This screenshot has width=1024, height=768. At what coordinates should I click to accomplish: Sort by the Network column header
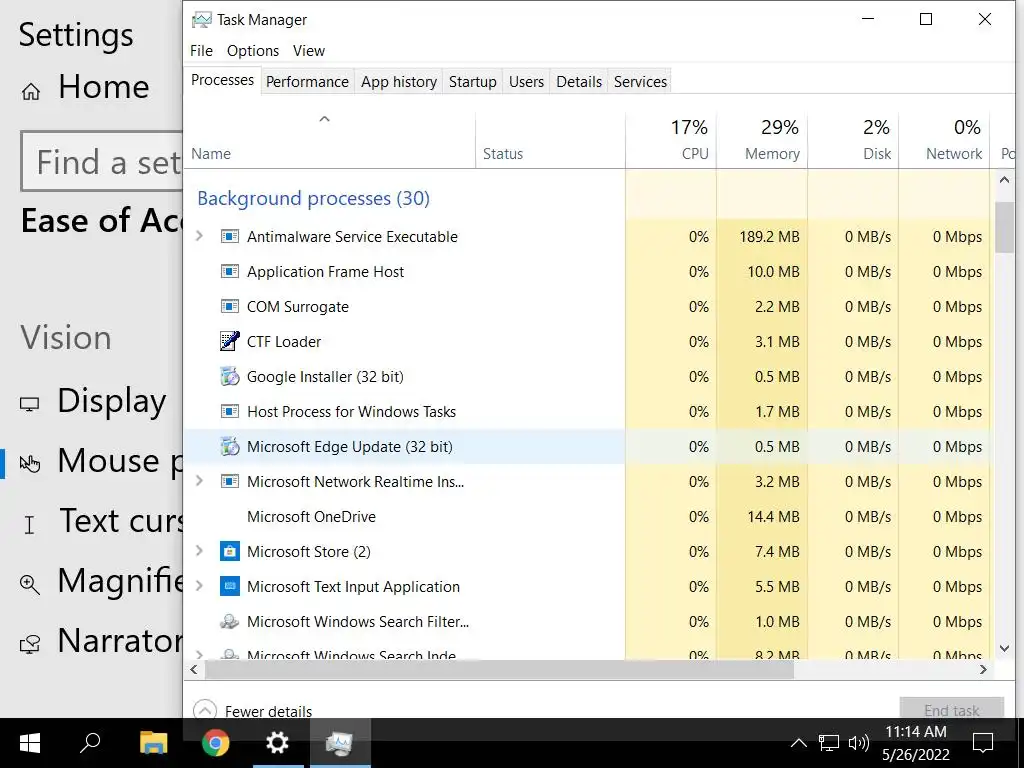pos(944,140)
